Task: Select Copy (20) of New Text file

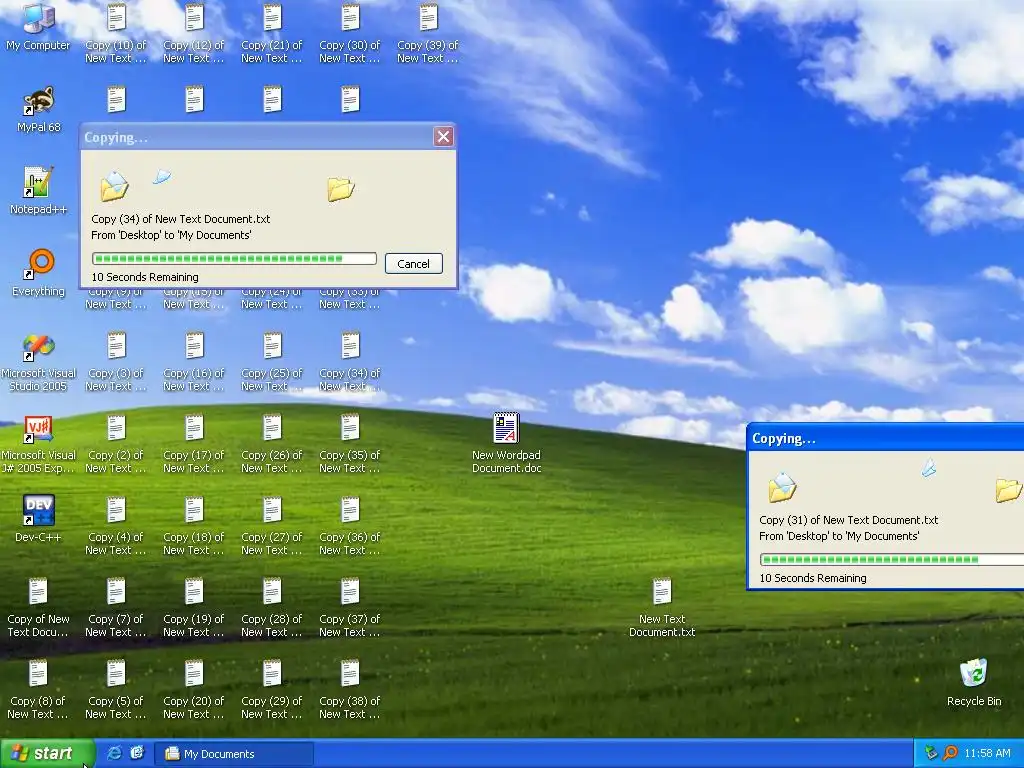Action: (x=193, y=689)
